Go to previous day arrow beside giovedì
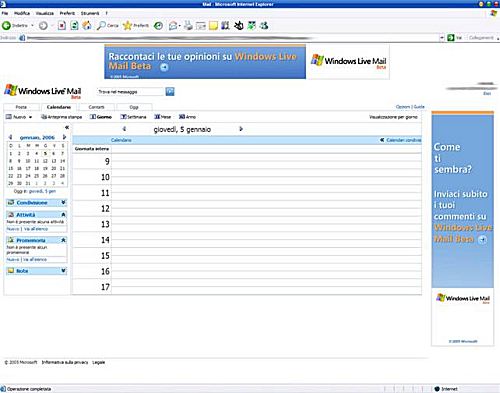 click(x=124, y=129)
